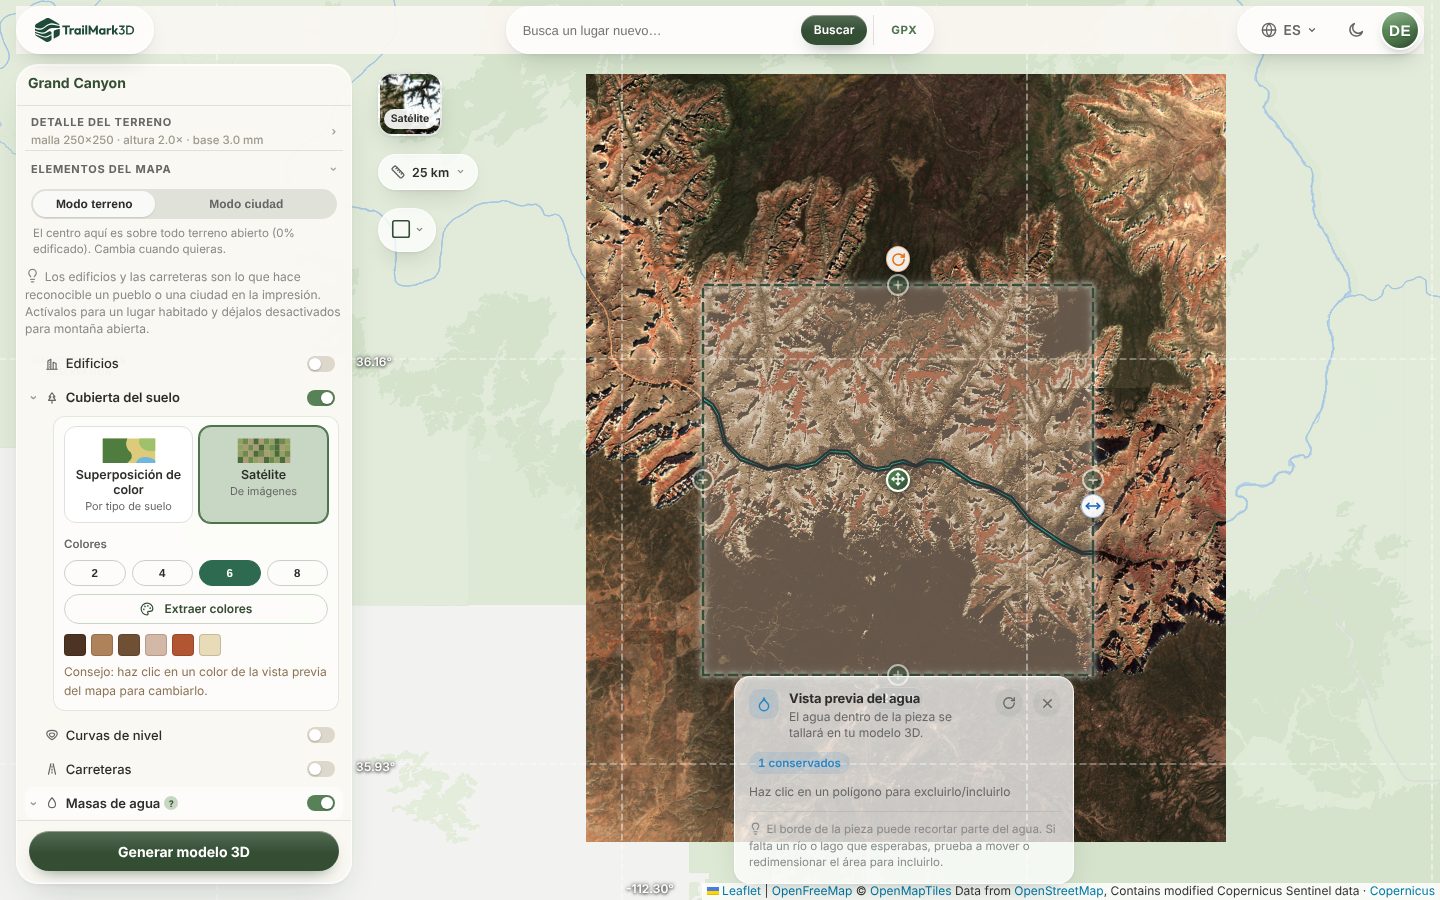The height and width of the screenshot is (900, 1440).
Task: Click the top edge plus handle
Action: tap(898, 285)
